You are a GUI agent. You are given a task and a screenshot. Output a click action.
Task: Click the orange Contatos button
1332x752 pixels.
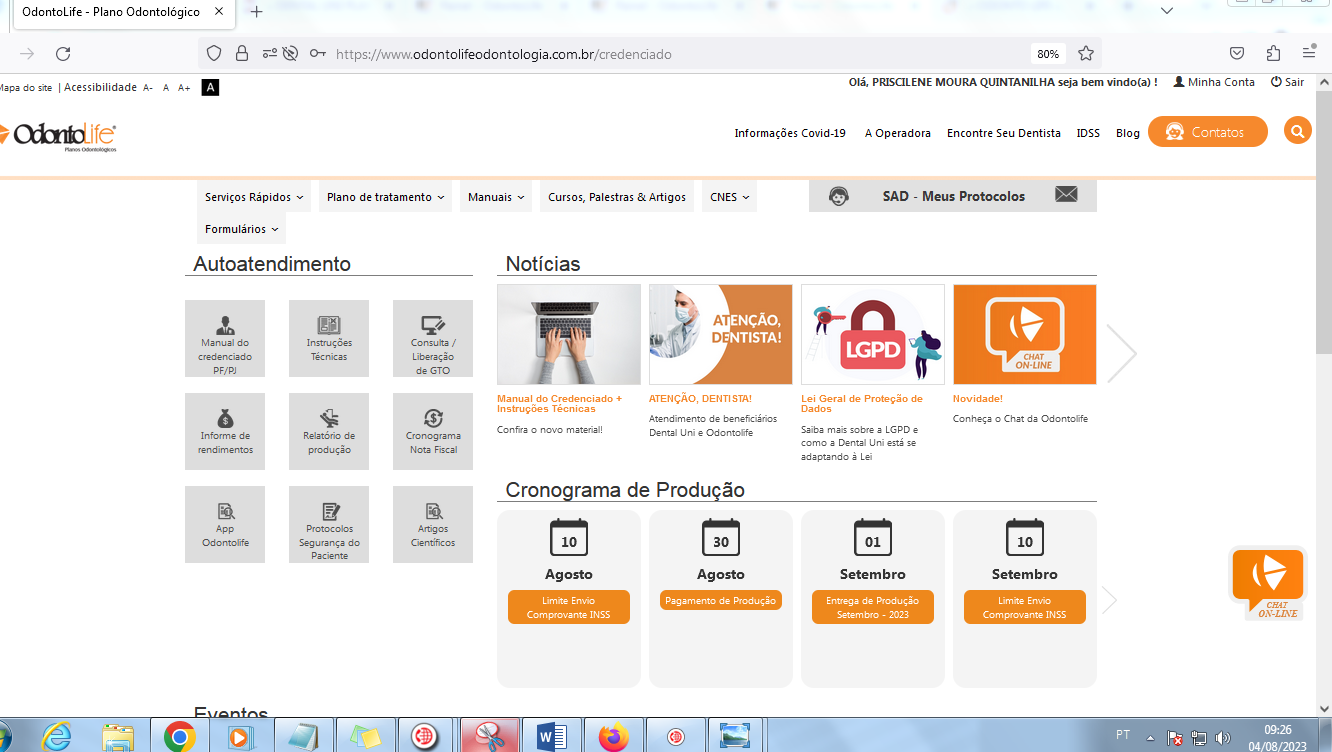(x=1207, y=132)
